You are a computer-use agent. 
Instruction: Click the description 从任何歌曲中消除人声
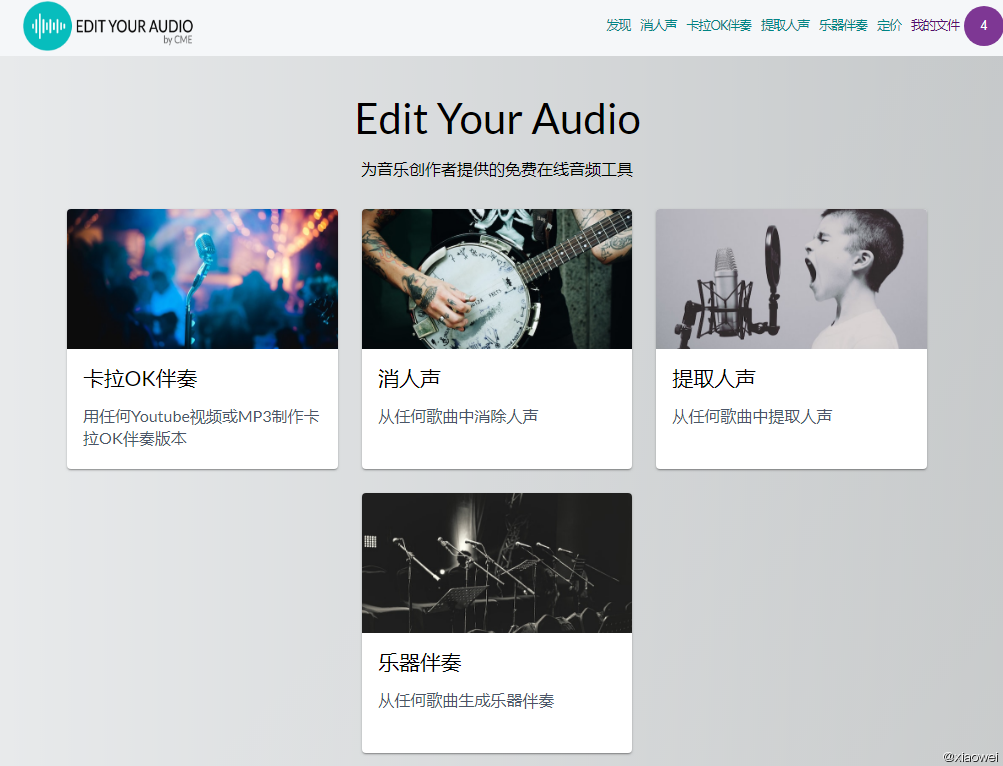458,417
